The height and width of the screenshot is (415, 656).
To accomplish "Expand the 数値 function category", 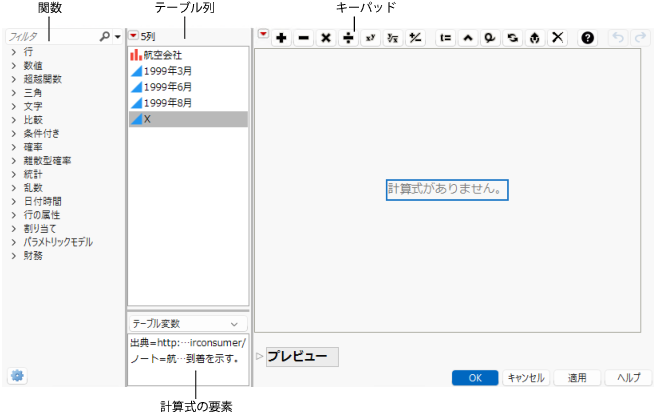I will pyautogui.click(x=14, y=66).
